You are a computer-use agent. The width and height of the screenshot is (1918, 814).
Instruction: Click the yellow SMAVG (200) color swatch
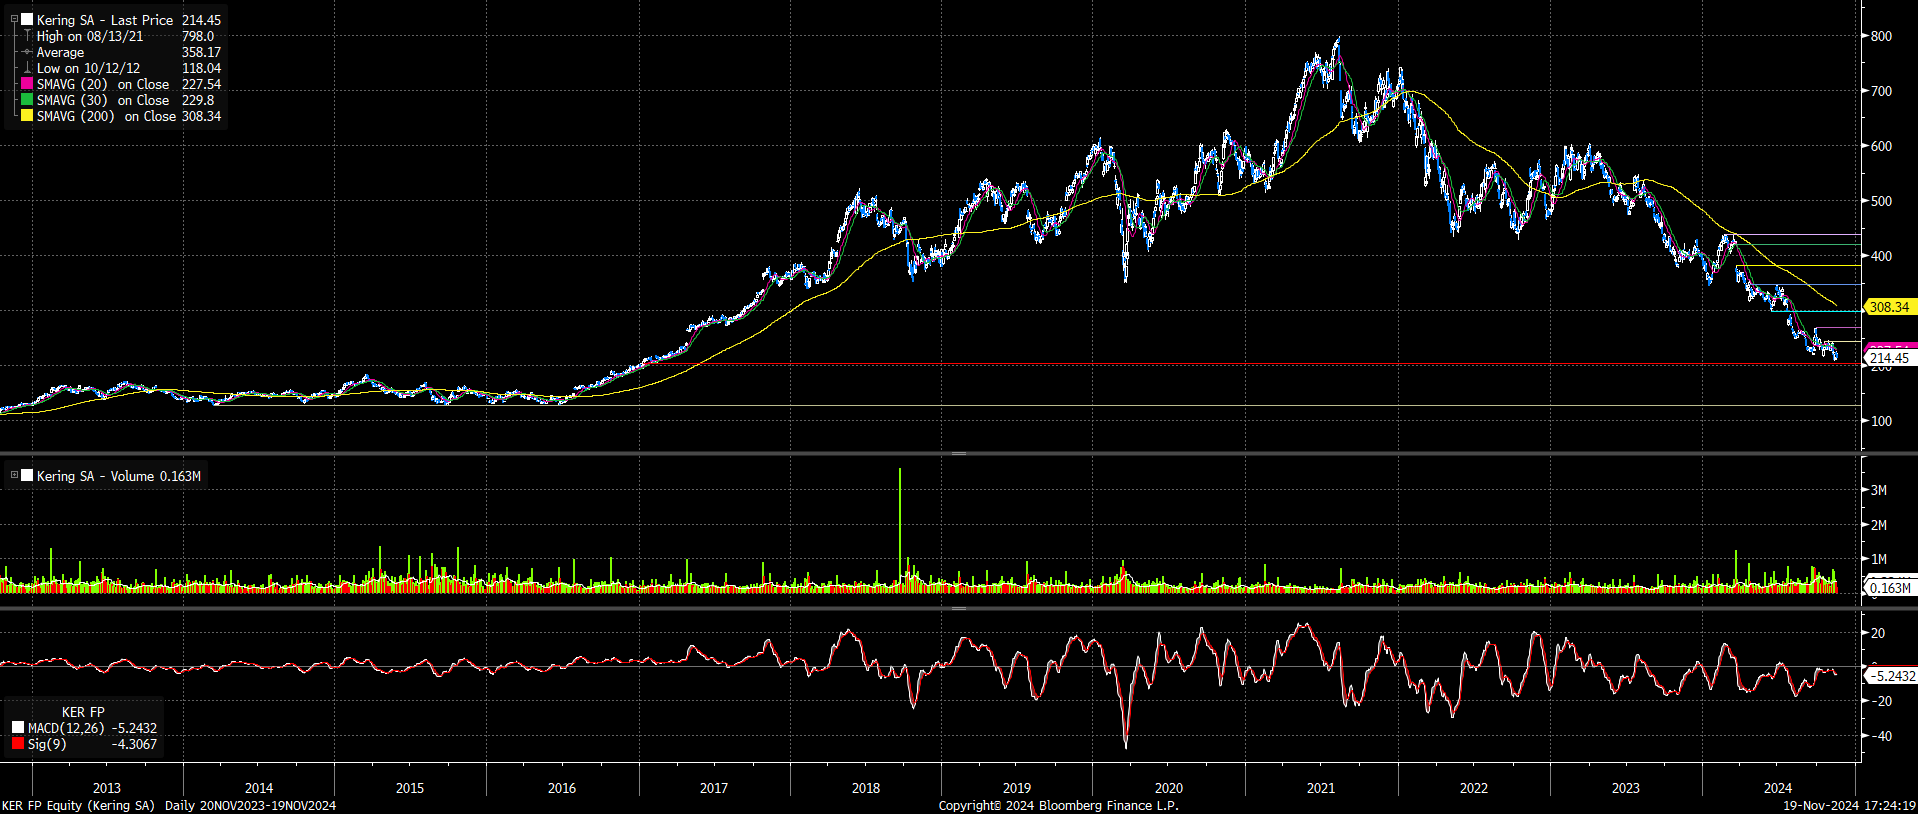point(27,116)
